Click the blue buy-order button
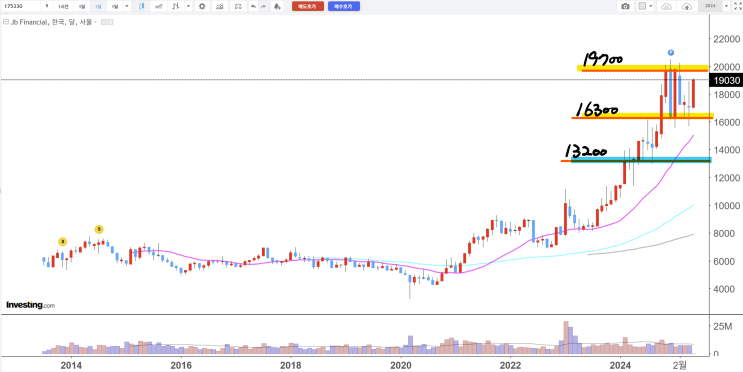 coord(344,6)
